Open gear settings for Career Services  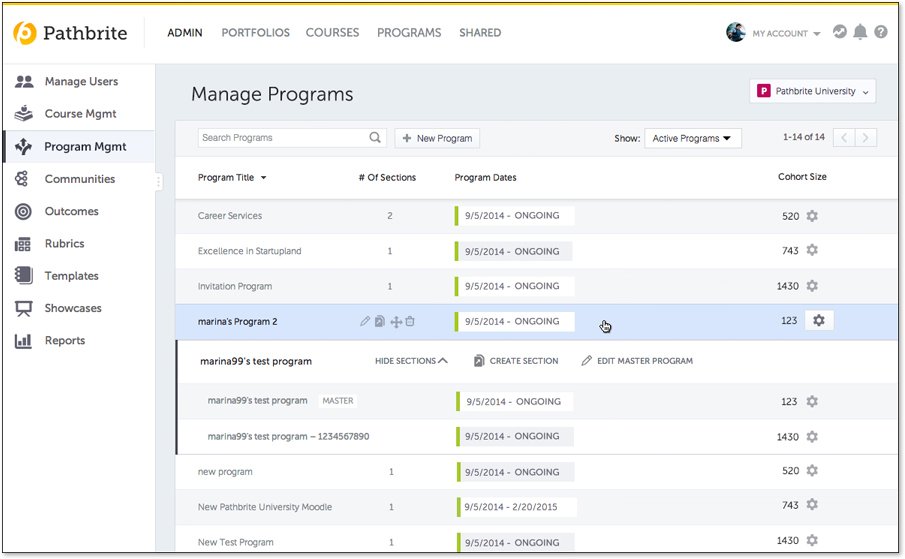point(812,216)
